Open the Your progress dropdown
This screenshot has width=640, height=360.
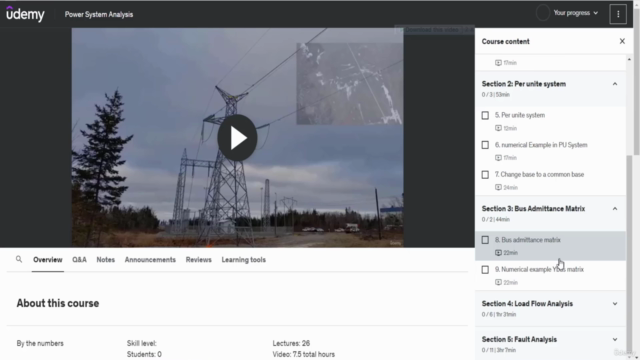pyautogui.click(x=576, y=13)
